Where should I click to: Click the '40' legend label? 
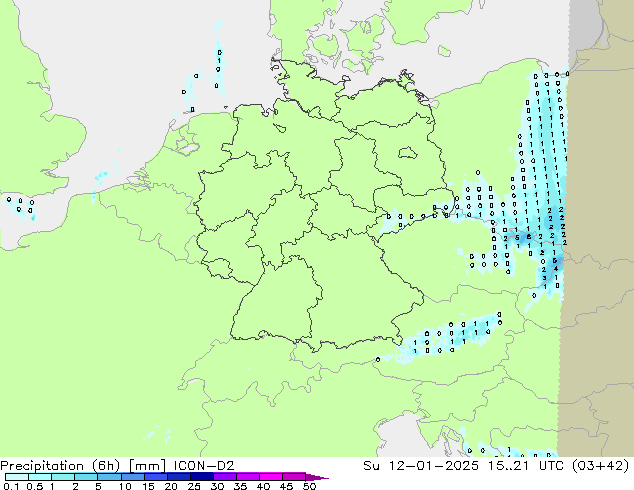(x=263, y=486)
